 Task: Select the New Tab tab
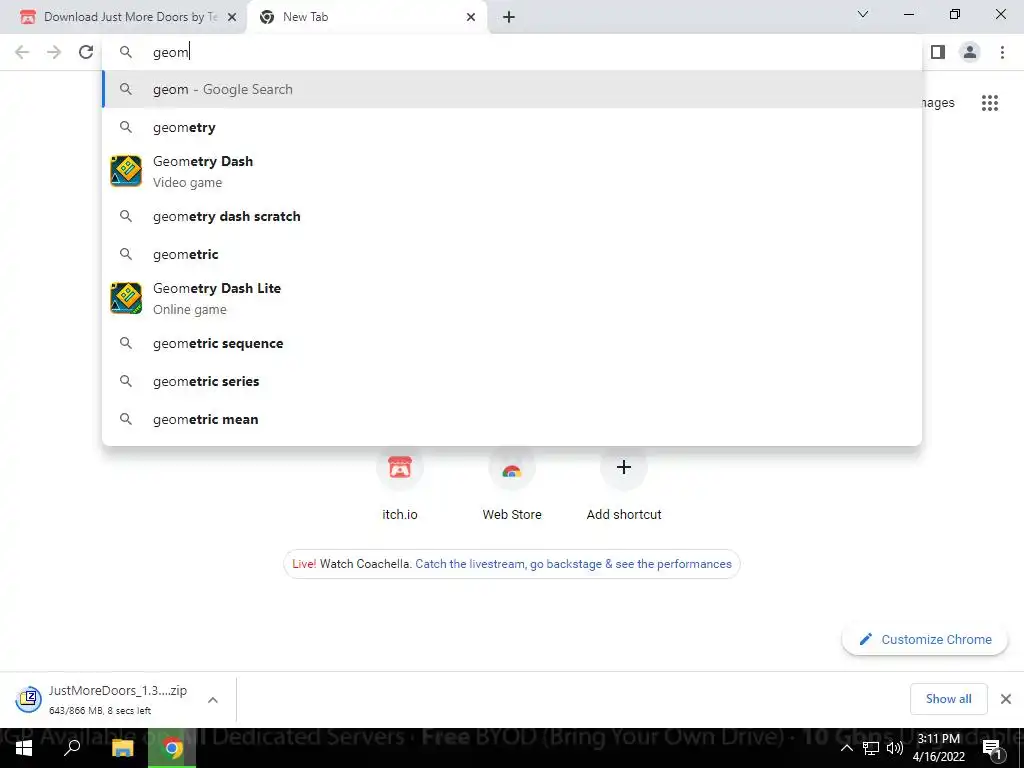point(367,17)
